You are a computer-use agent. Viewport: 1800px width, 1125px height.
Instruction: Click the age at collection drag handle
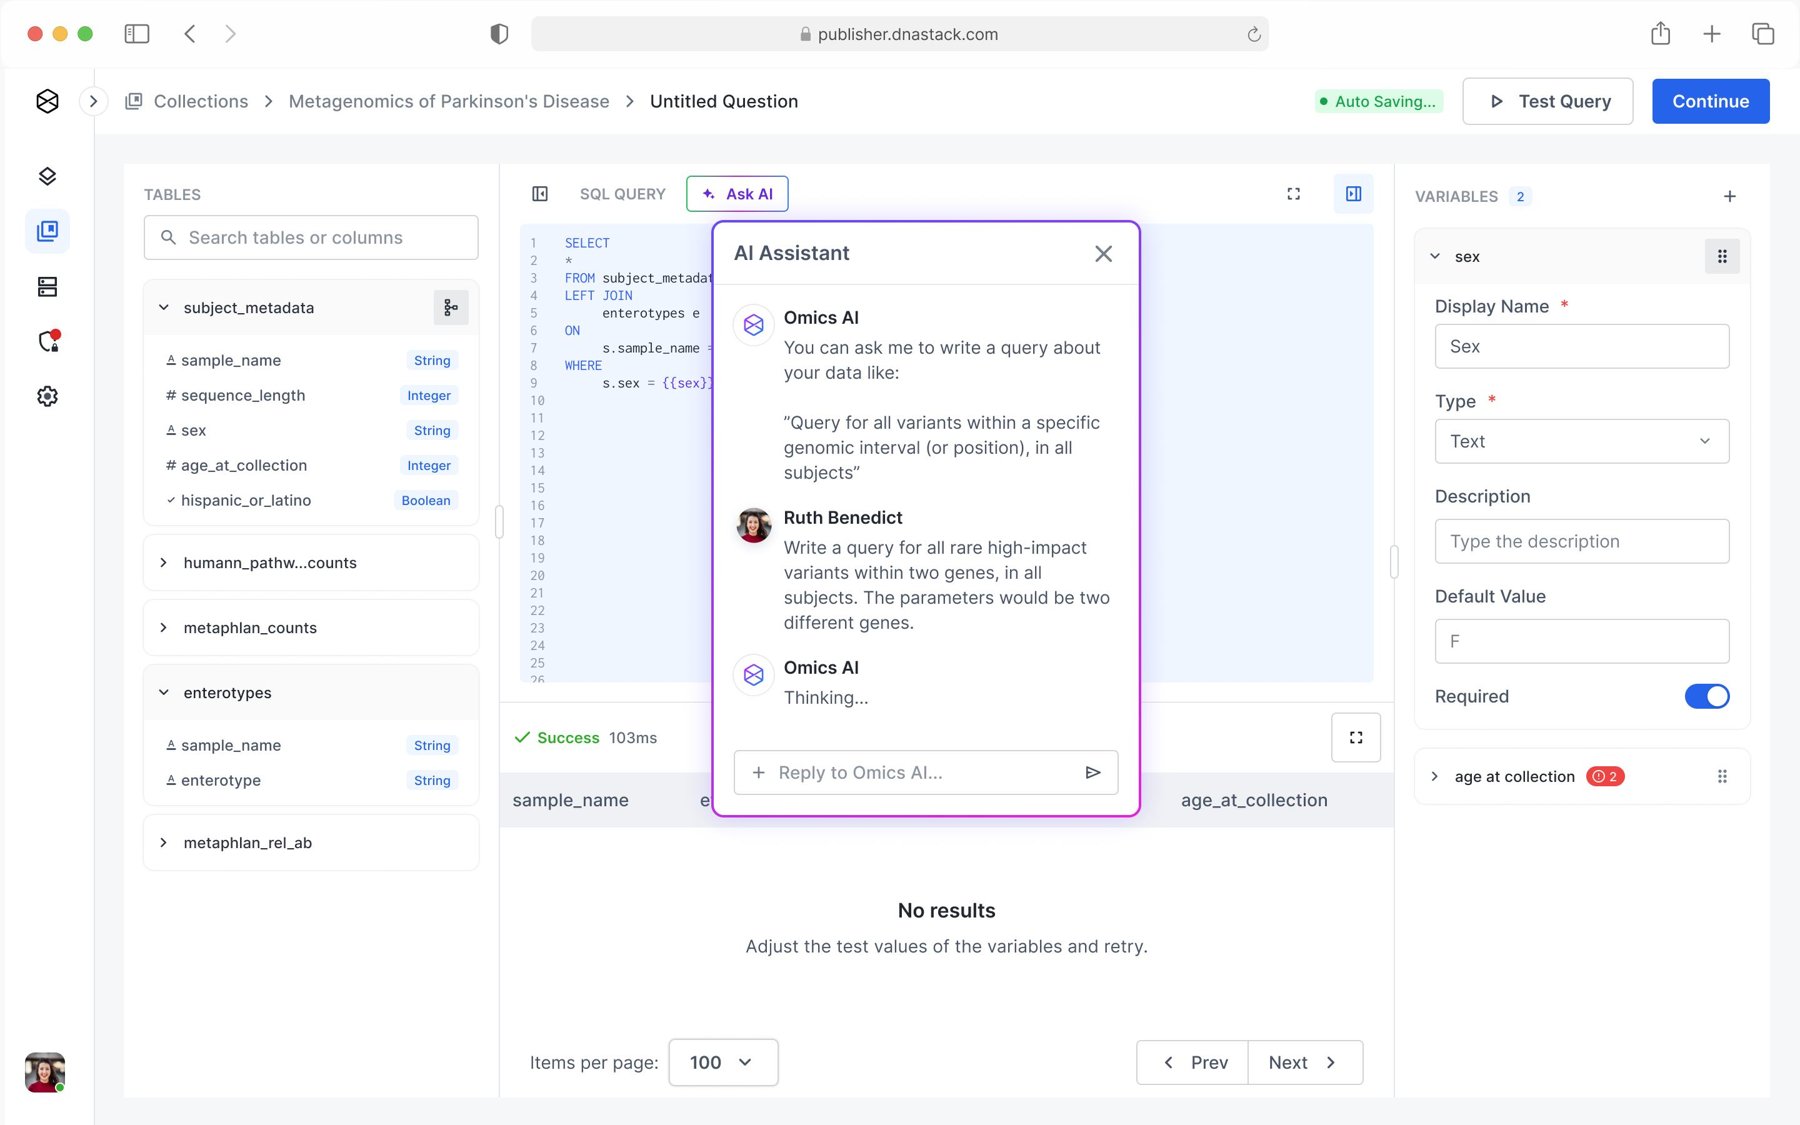pos(1722,777)
